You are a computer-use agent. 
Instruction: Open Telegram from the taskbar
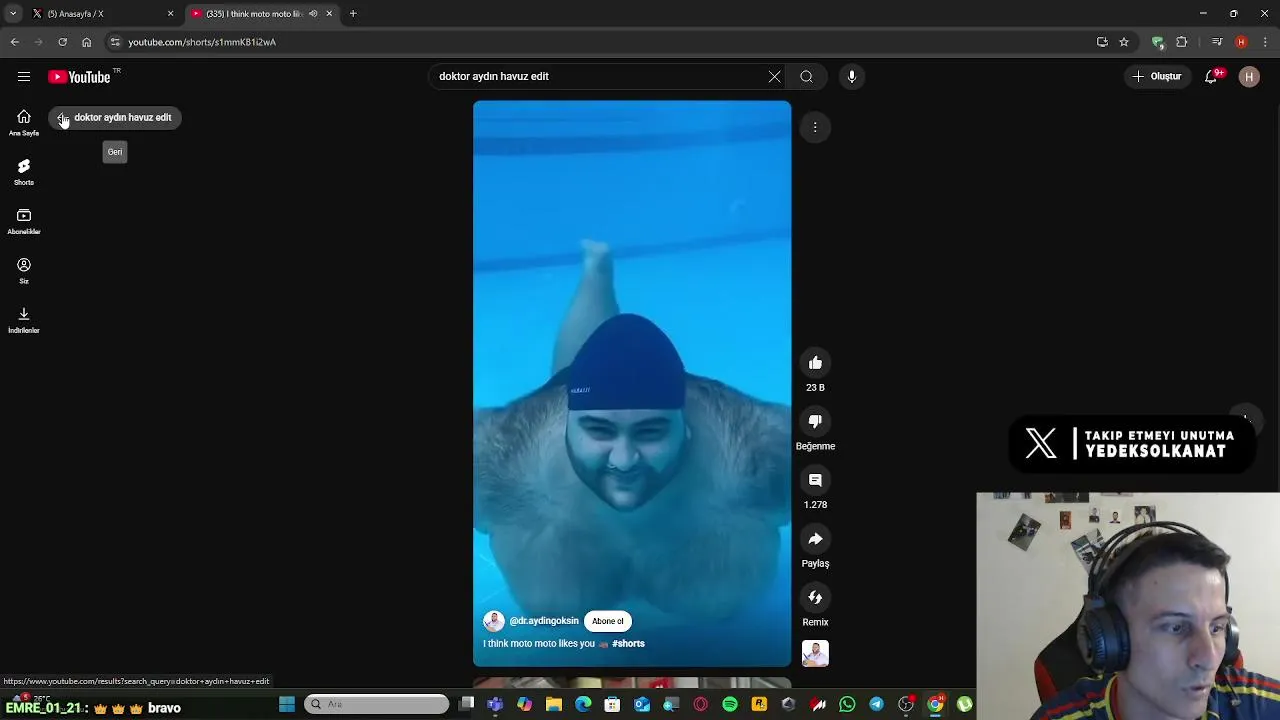pyautogui.click(x=876, y=704)
